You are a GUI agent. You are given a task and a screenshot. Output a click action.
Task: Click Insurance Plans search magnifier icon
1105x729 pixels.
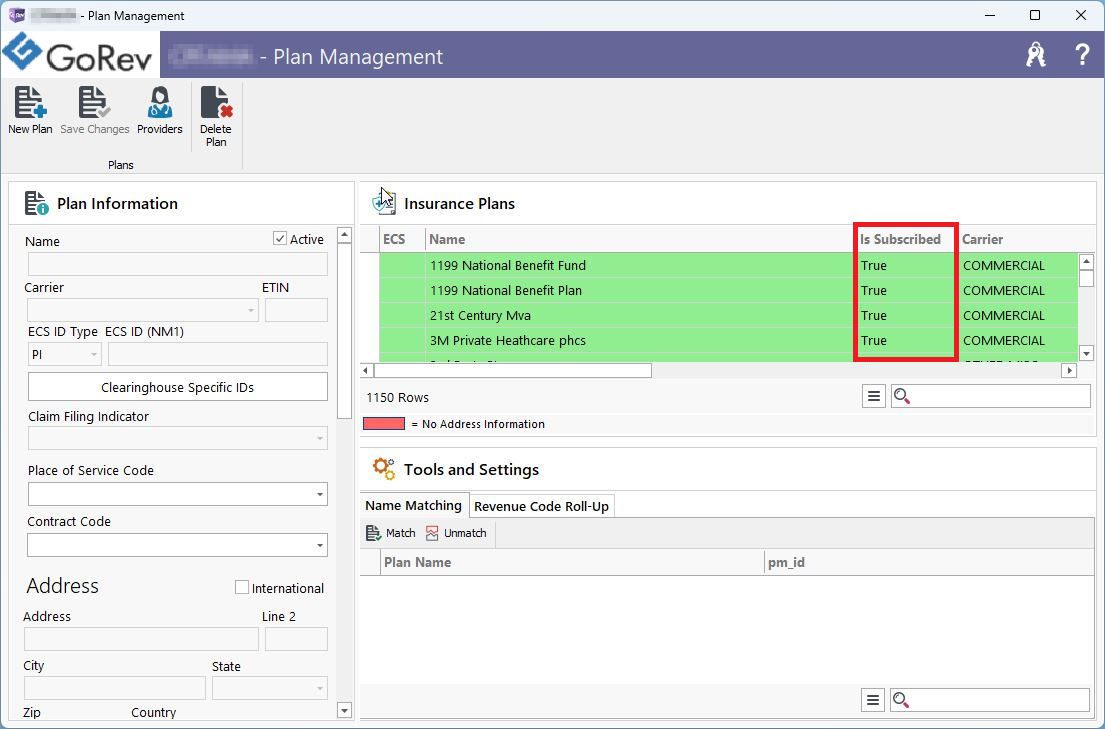[x=901, y=396]
